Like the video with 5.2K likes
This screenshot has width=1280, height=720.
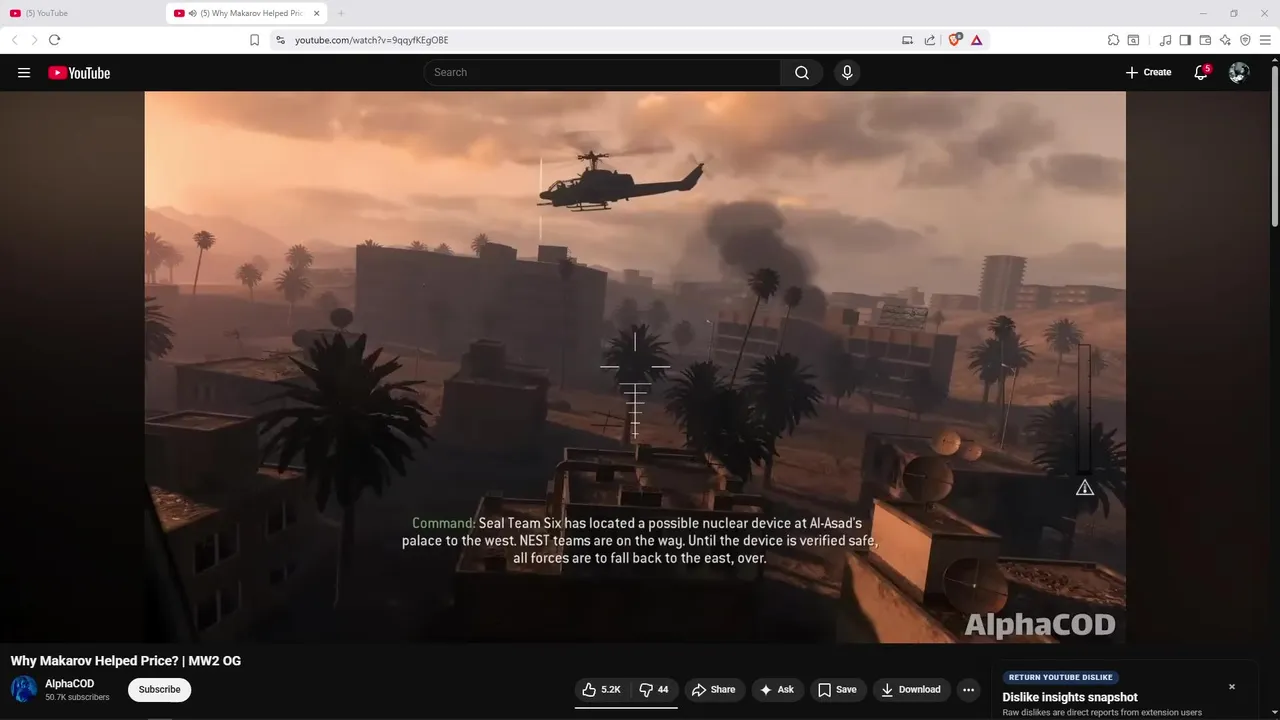[x=602, y=689]
